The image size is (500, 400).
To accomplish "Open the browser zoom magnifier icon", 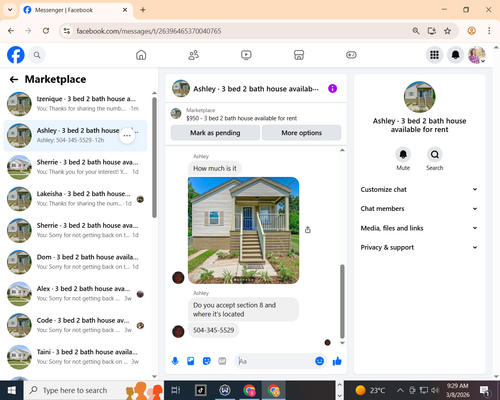I will click(416, 31).
